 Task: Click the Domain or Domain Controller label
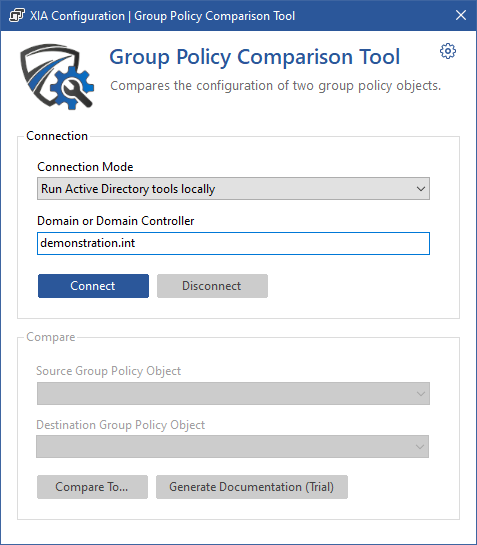point(116,221)
